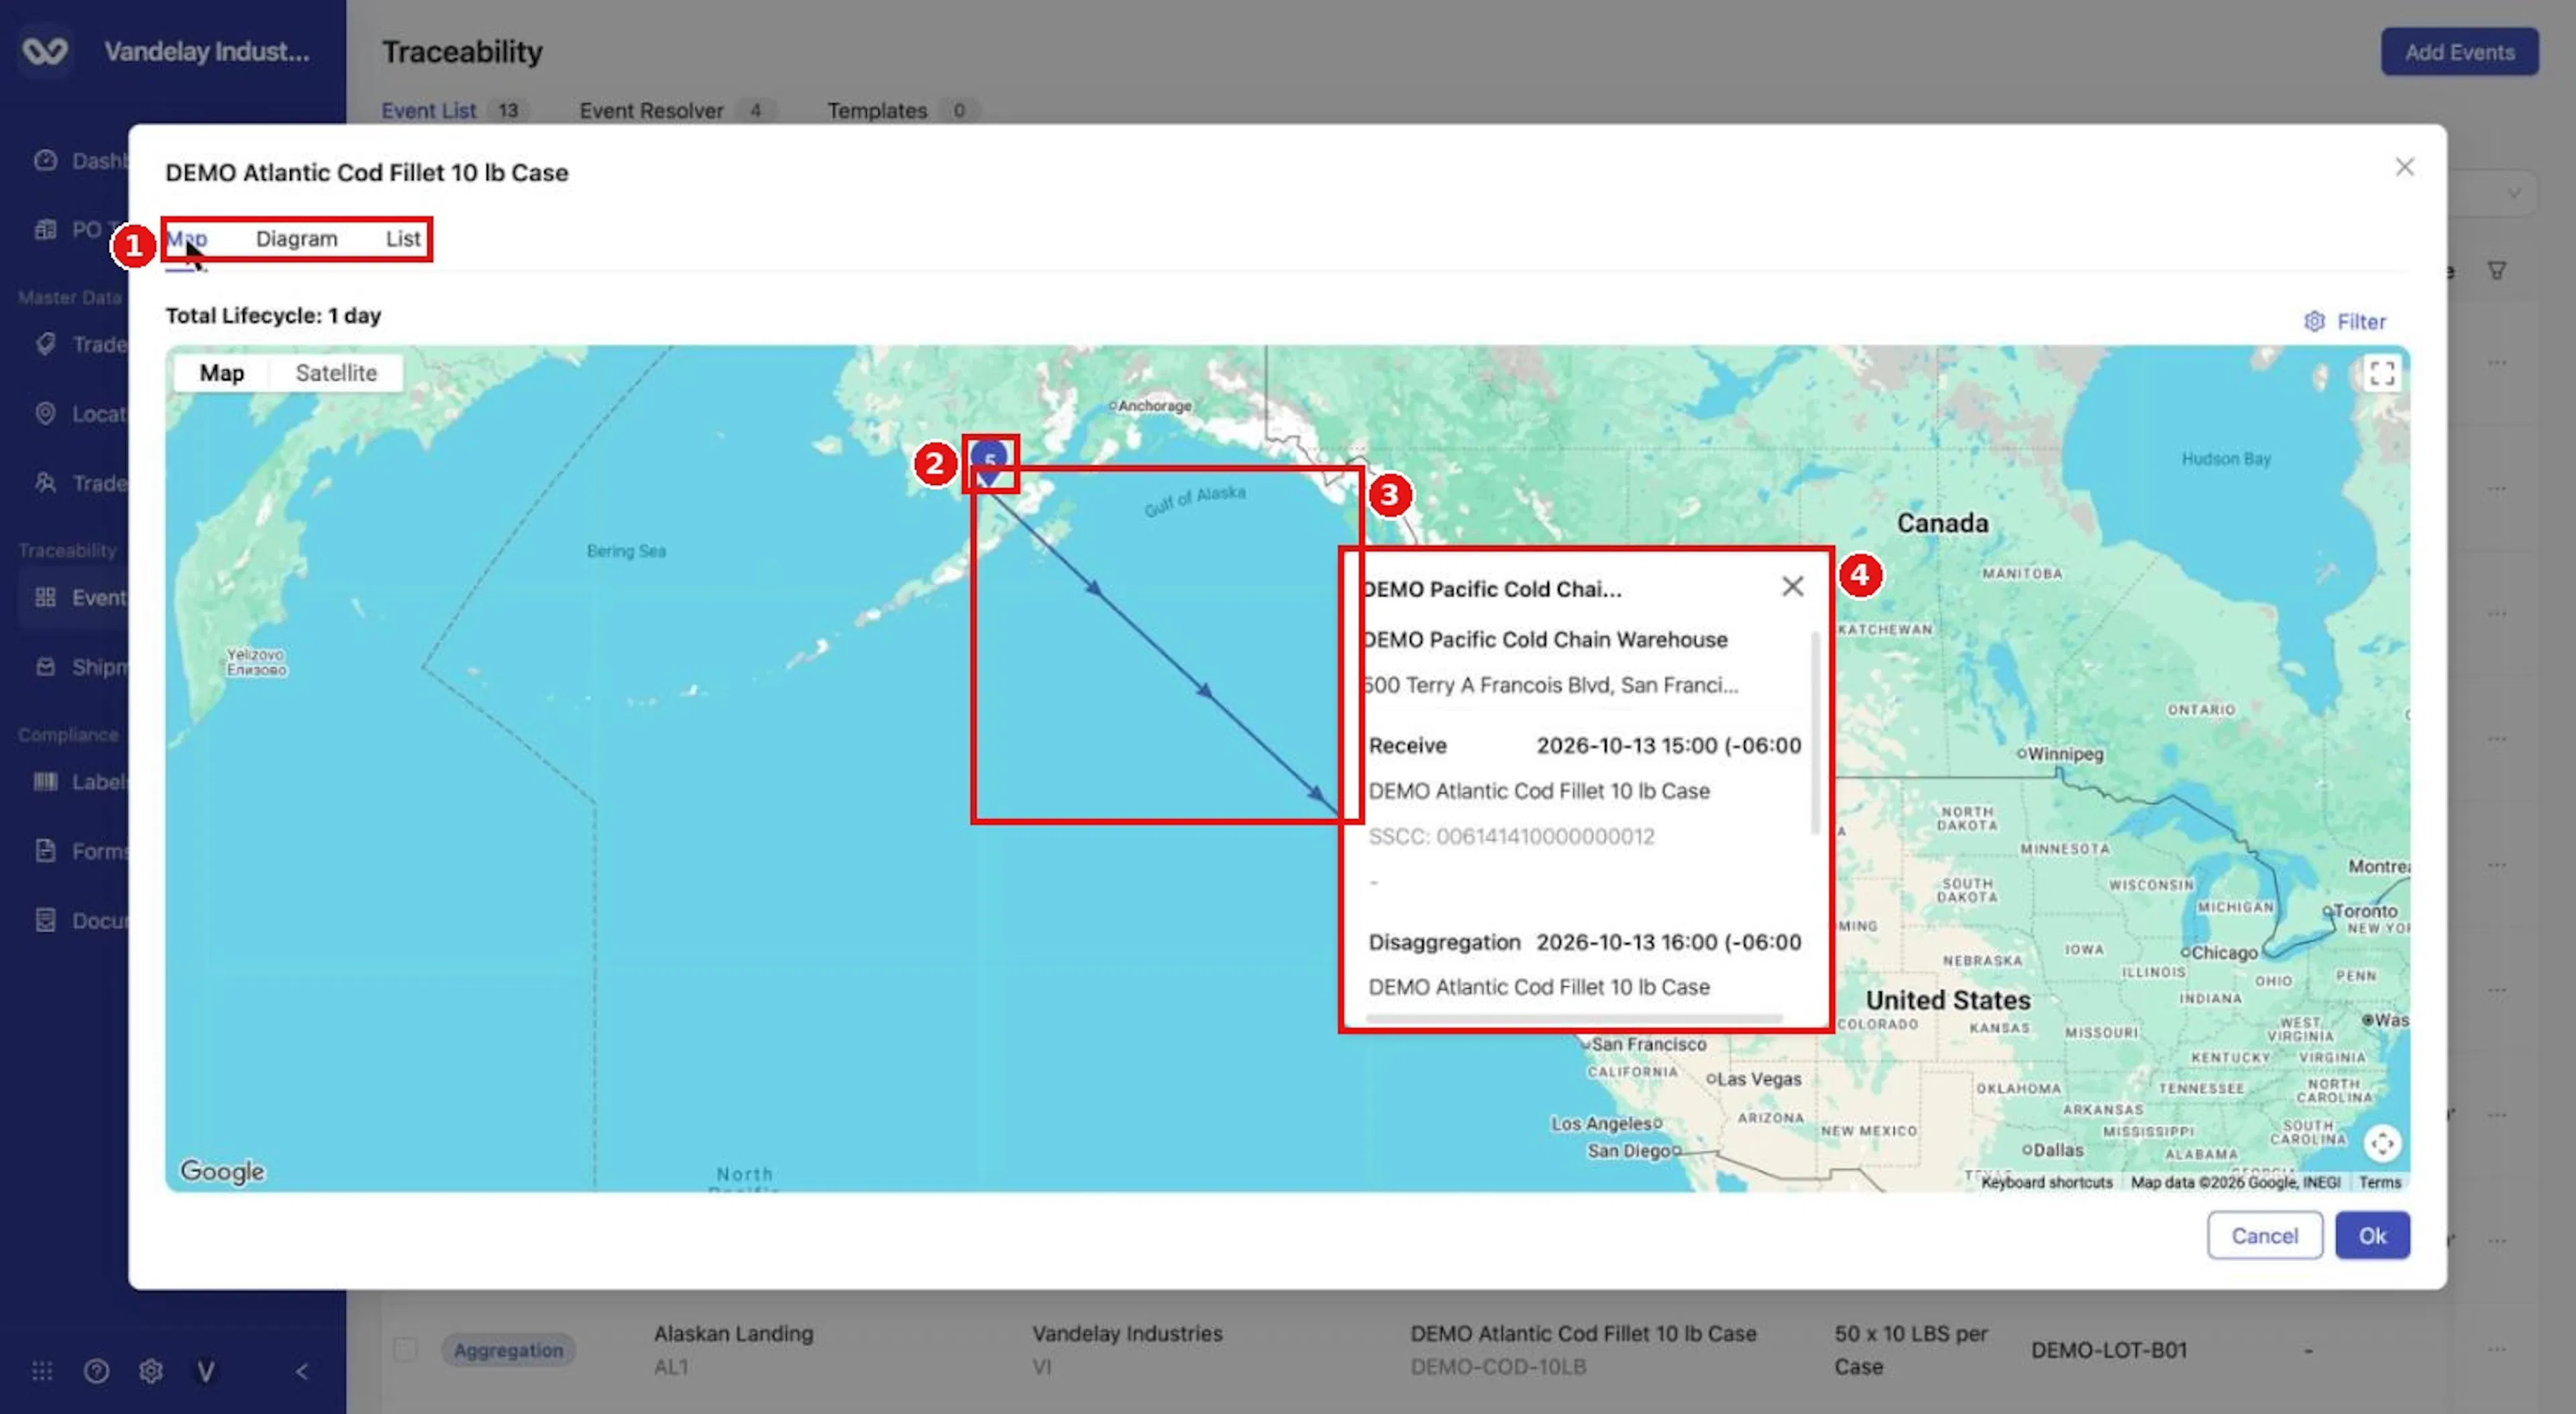This screenshot has height=1414, width=2576.
Task: Click the Add Events button
Action: pyautogui.click(x=2459, y=52)
